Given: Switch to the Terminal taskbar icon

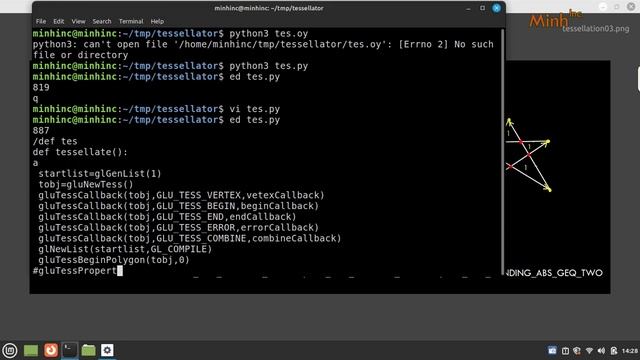Looking at the screenshot, I should pos(69,350).
